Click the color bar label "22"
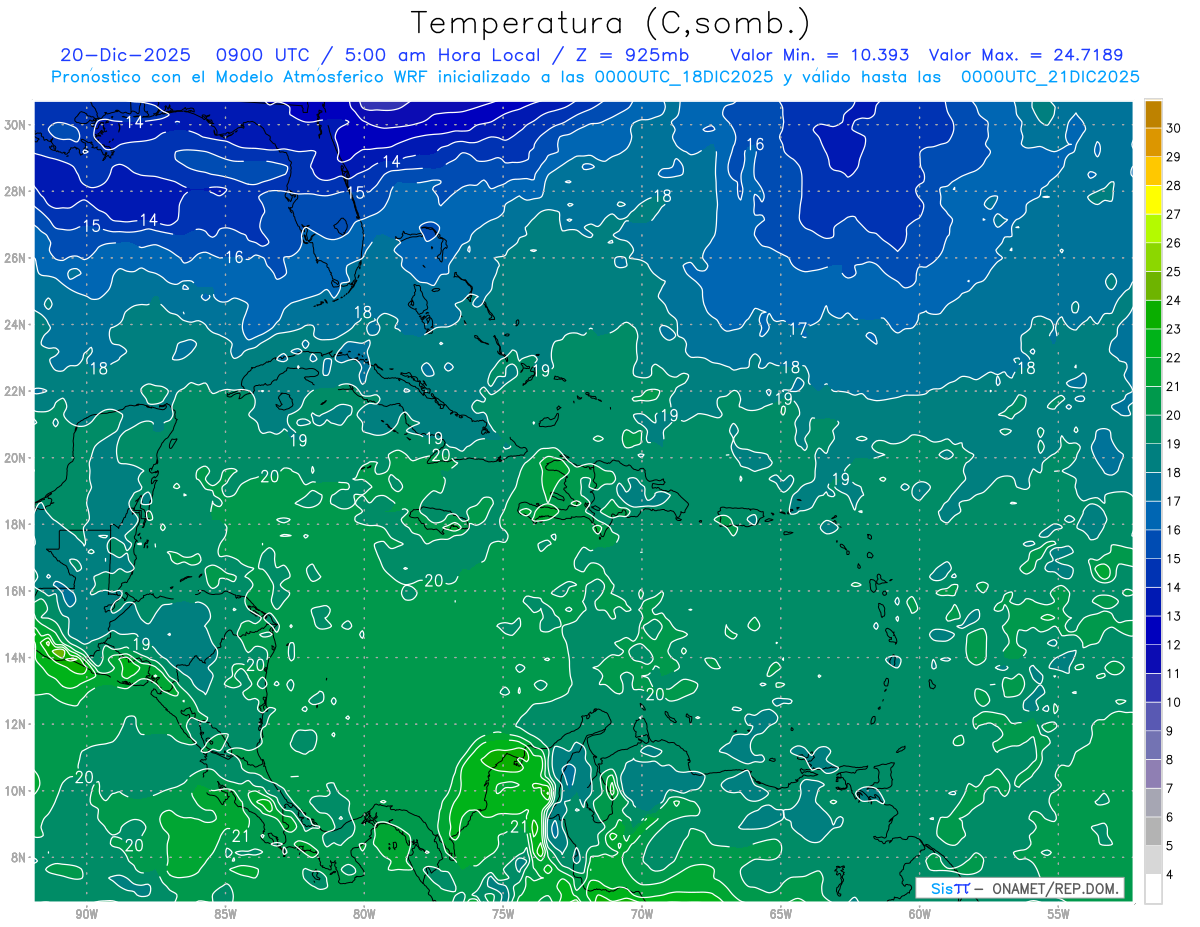This screenshot has width=1200, height=927. pyautogui.click(x=1173, y=358)
